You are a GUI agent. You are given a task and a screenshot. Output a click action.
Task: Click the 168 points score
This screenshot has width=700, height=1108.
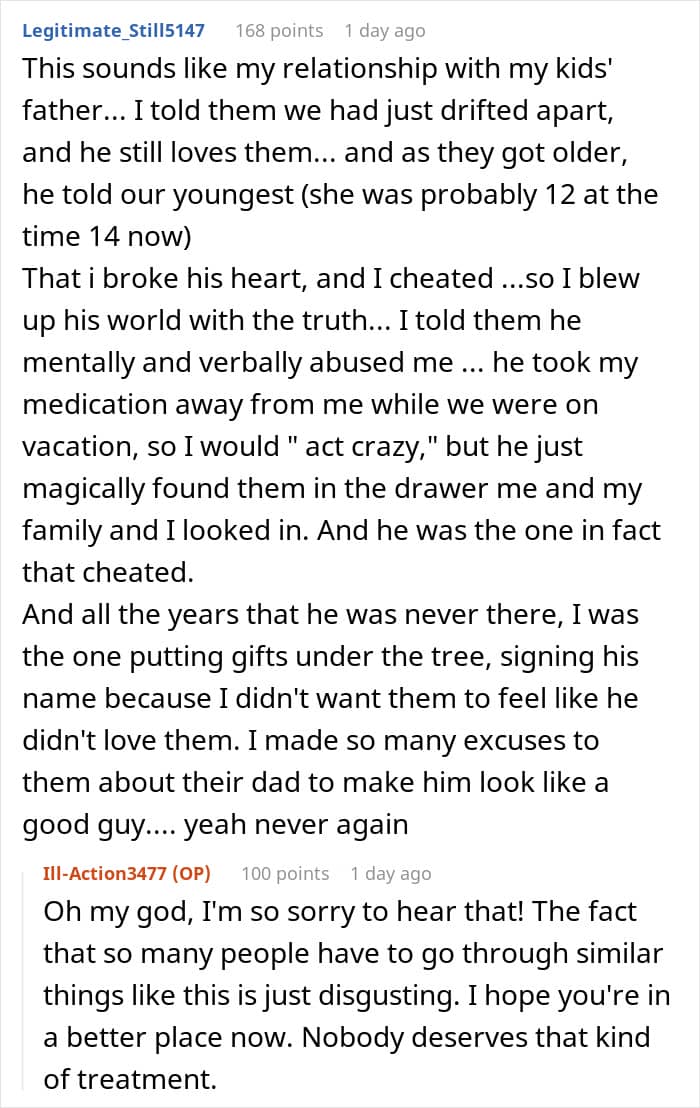[x=279, y=30]
